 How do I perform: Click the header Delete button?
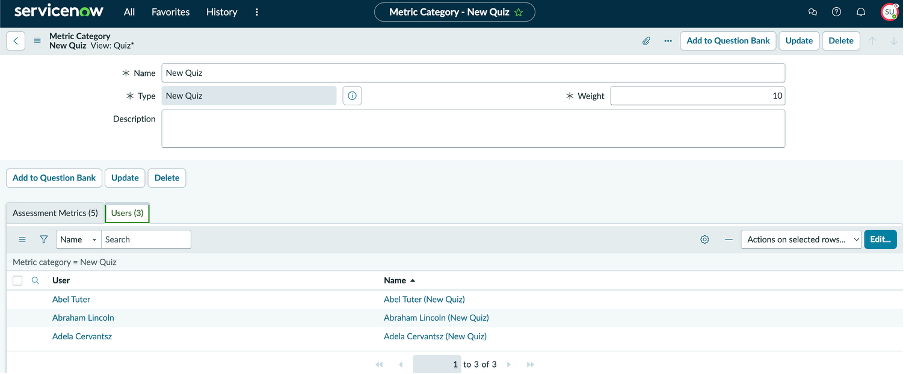pos(841,41)
